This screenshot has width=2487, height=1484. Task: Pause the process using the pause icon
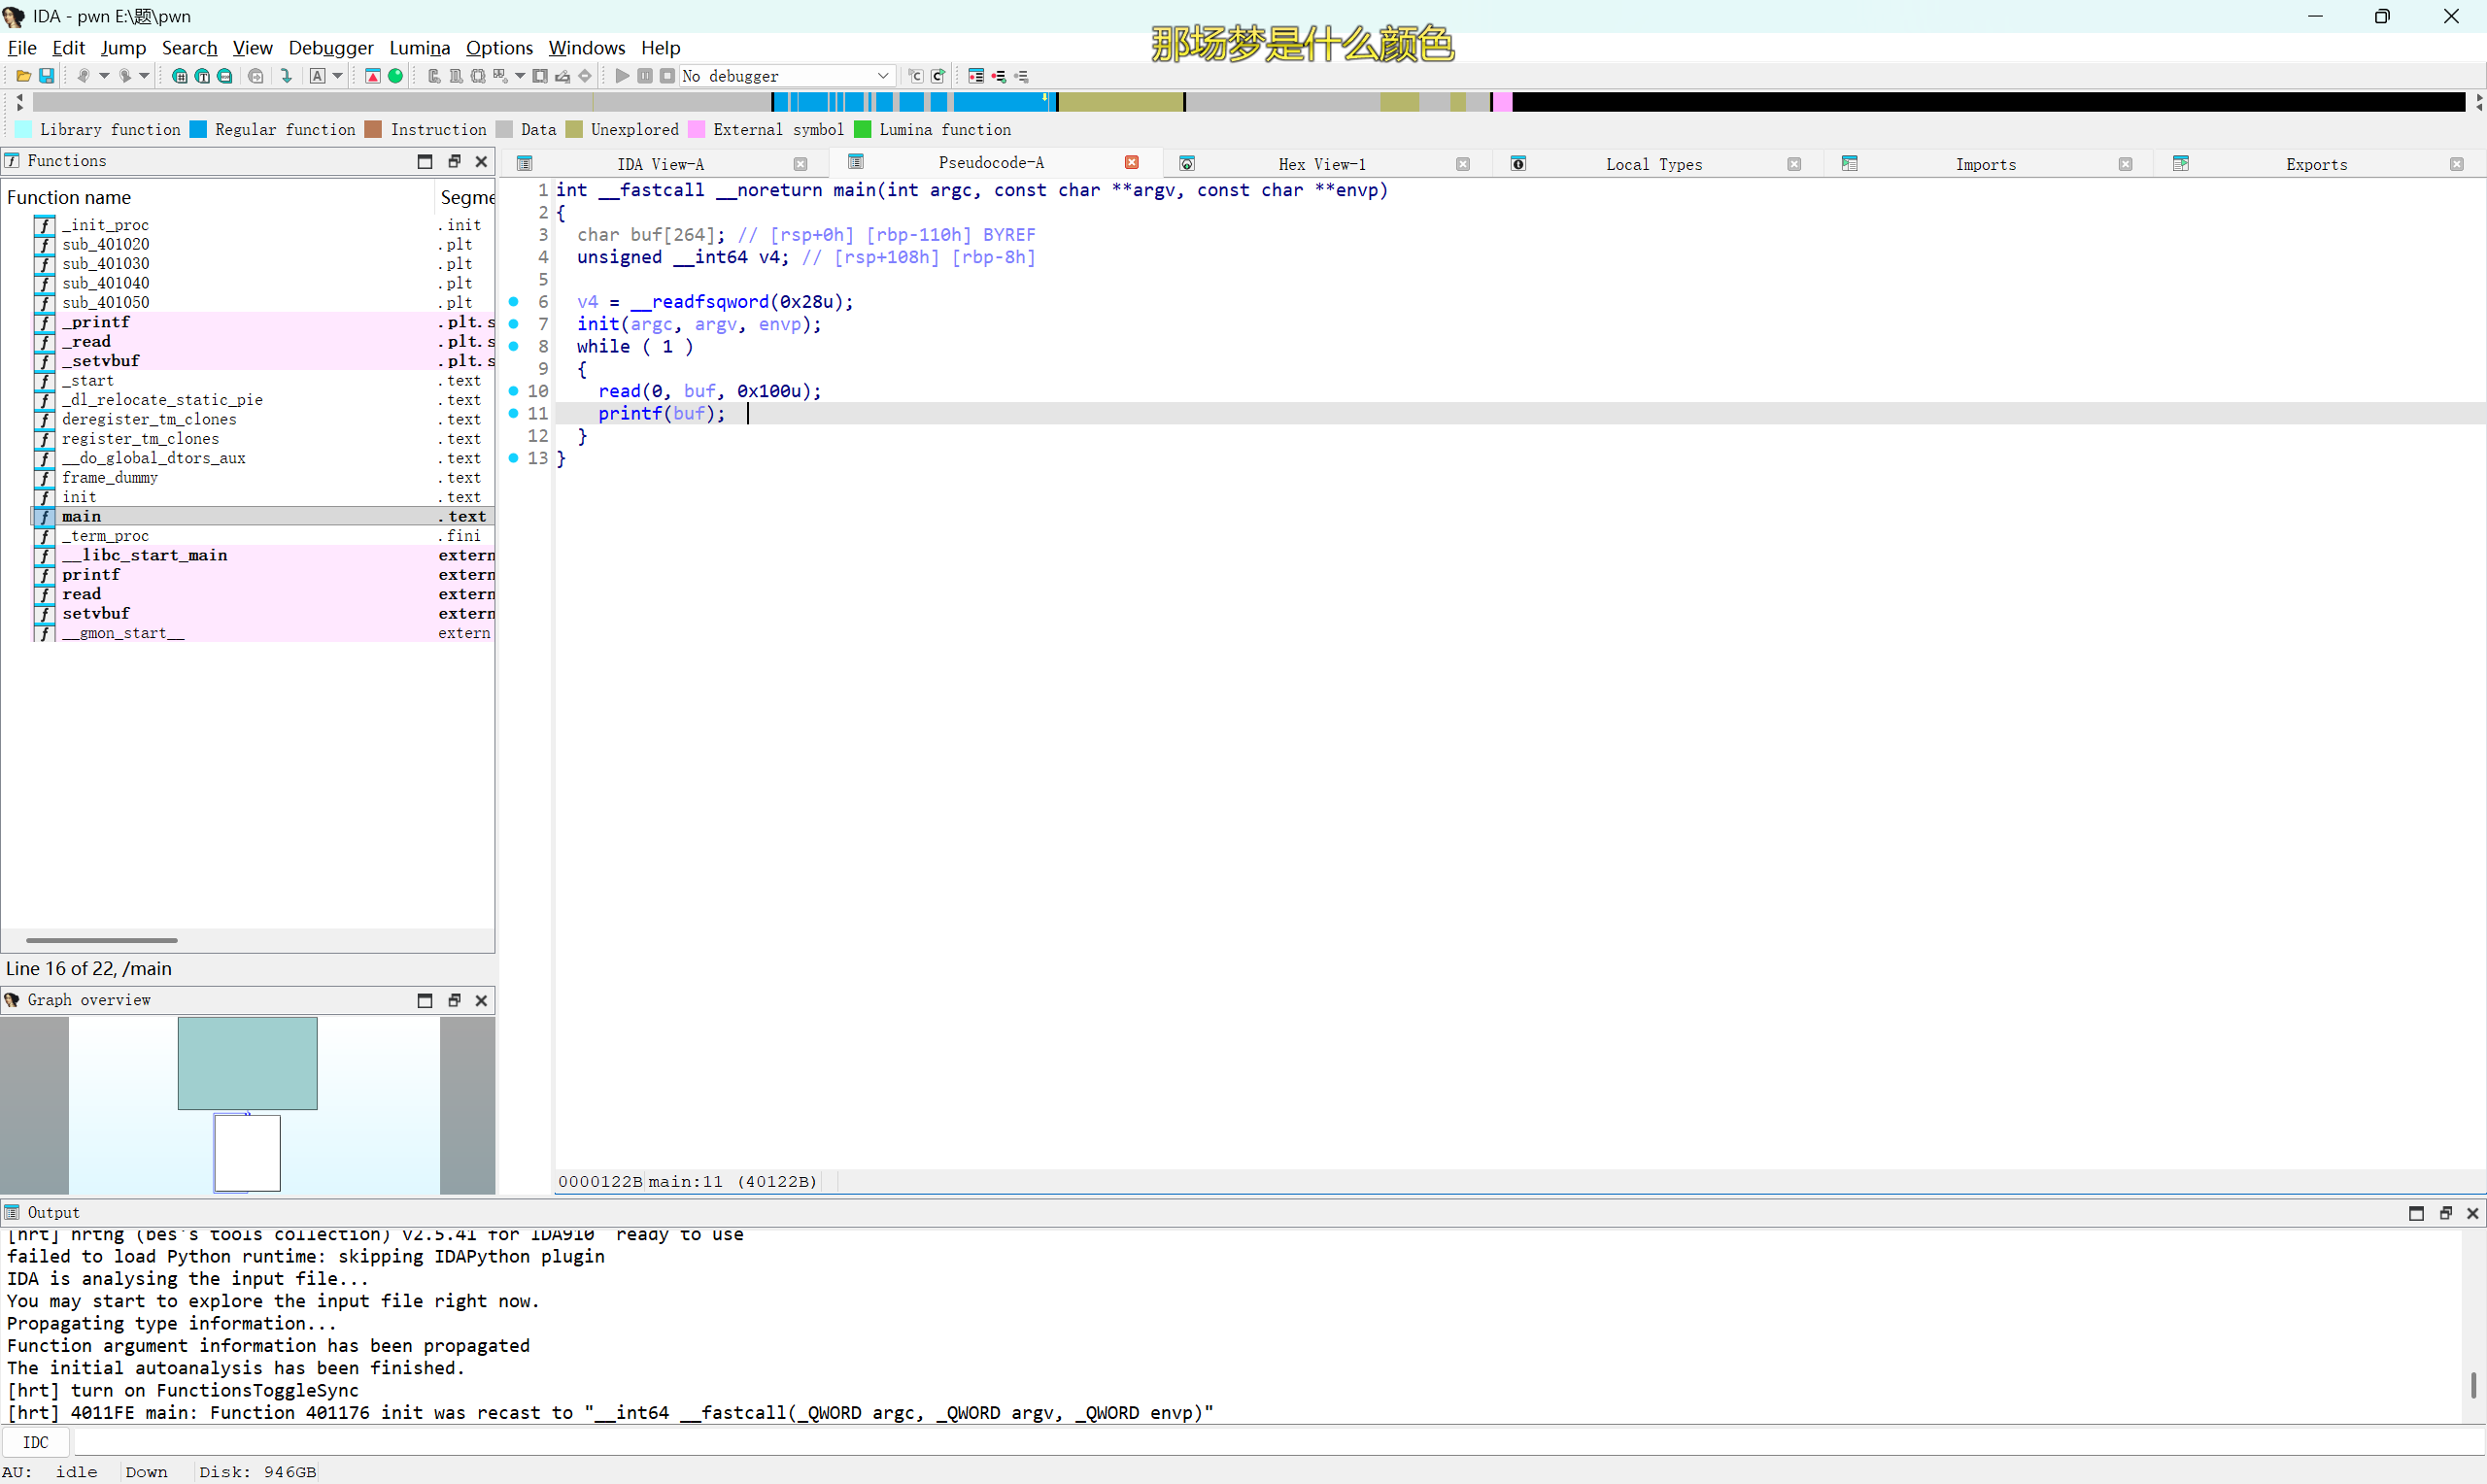645,75
